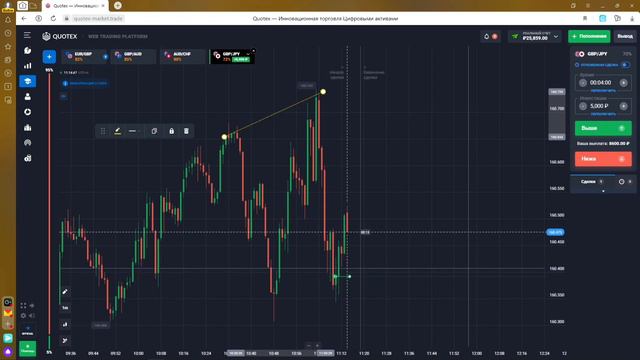640x360 pixels.
Task: Delete the selected trend line
Action: [x=186, y=131]
